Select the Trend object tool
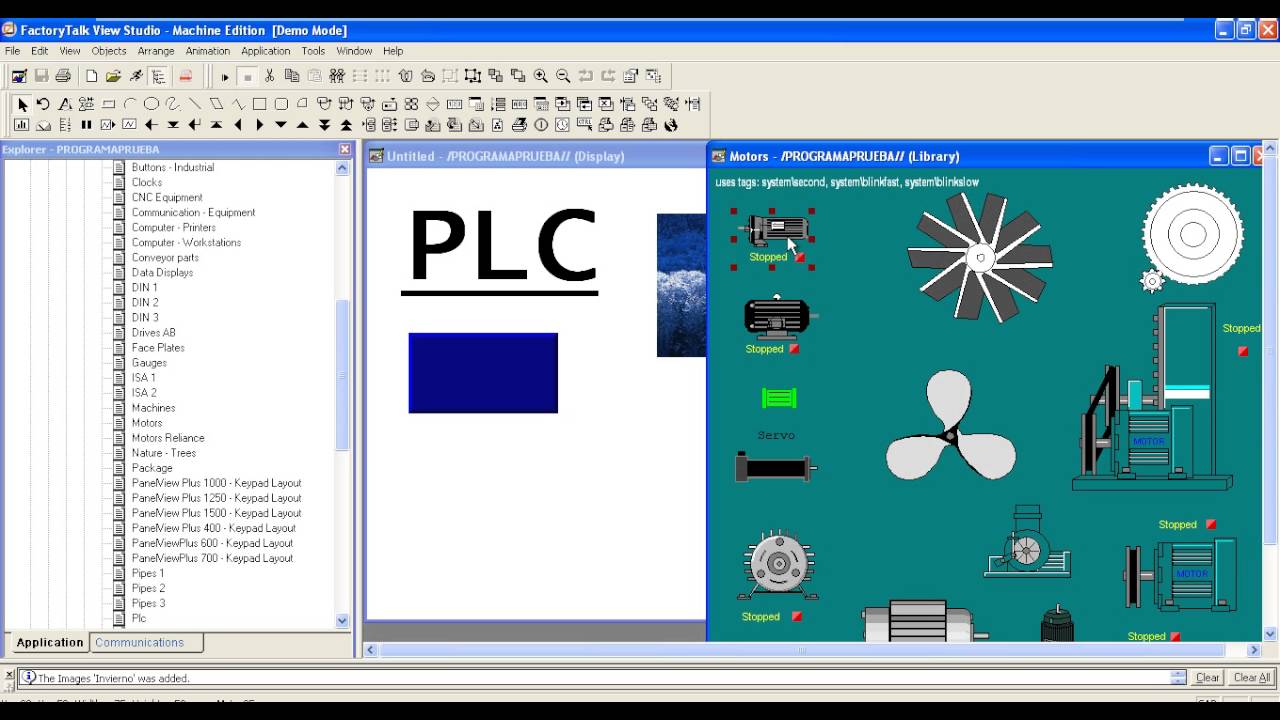1280x720 pixels. coord(129,125)
